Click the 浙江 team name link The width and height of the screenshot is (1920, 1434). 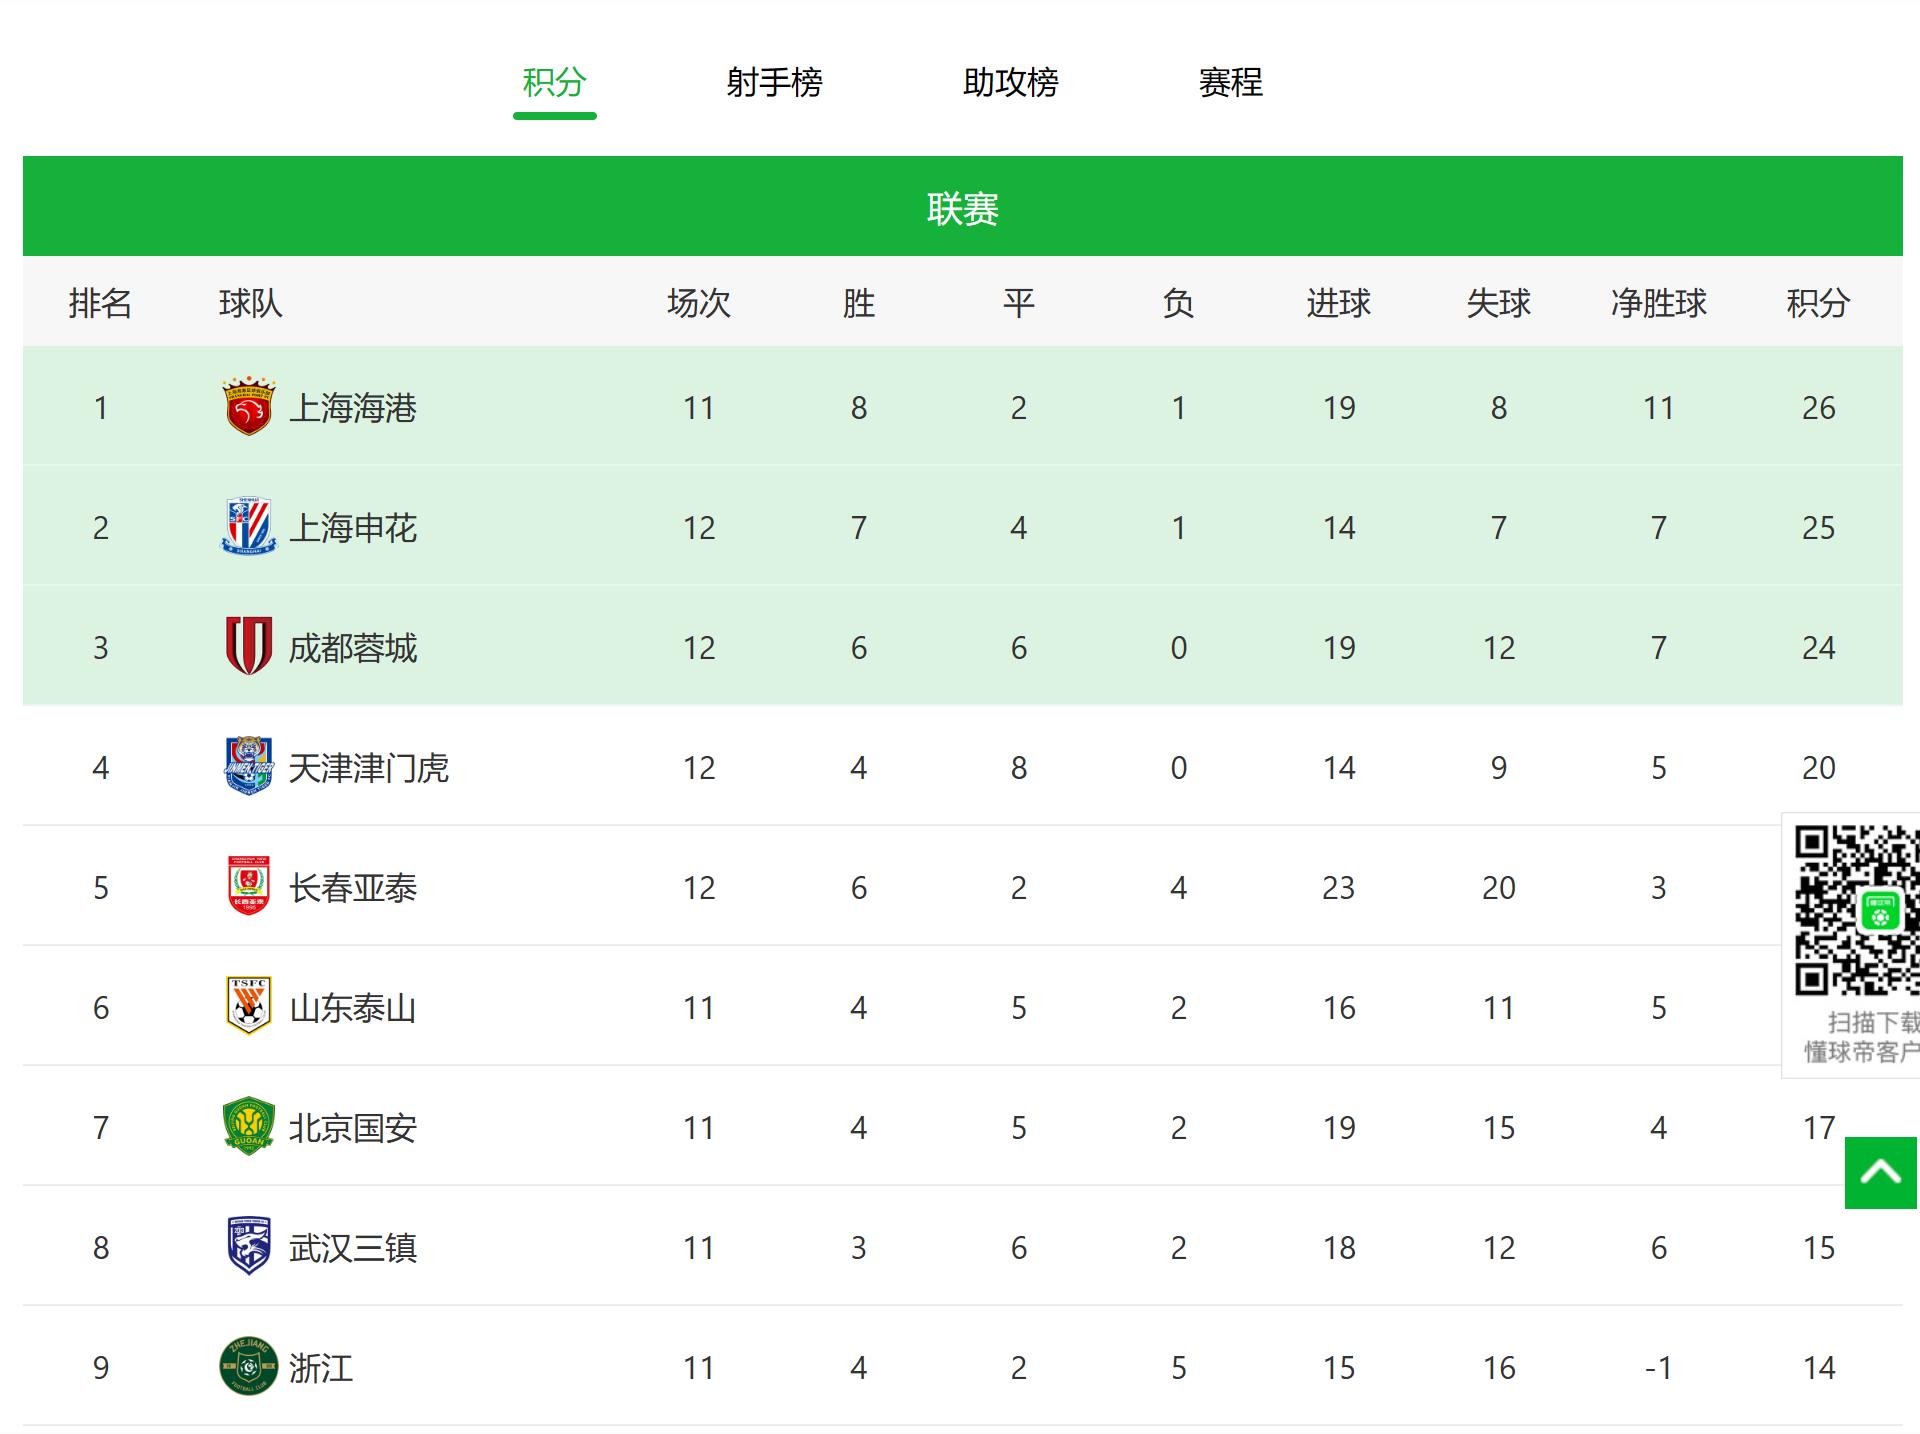click(320, 1368)
